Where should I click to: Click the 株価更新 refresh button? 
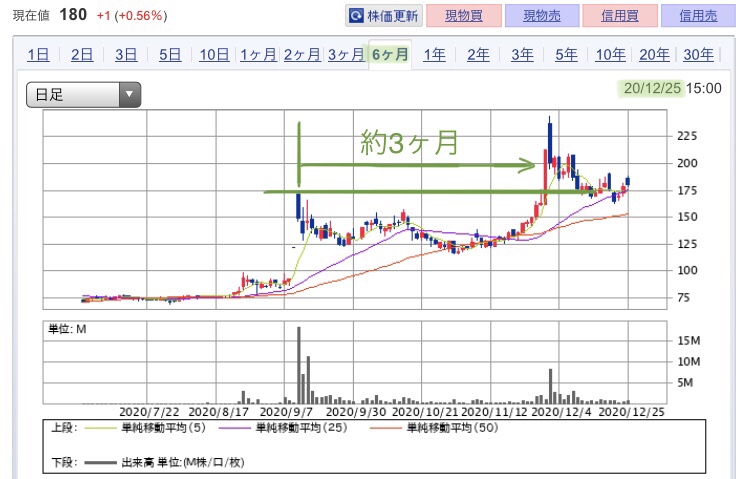click(384, 16)
